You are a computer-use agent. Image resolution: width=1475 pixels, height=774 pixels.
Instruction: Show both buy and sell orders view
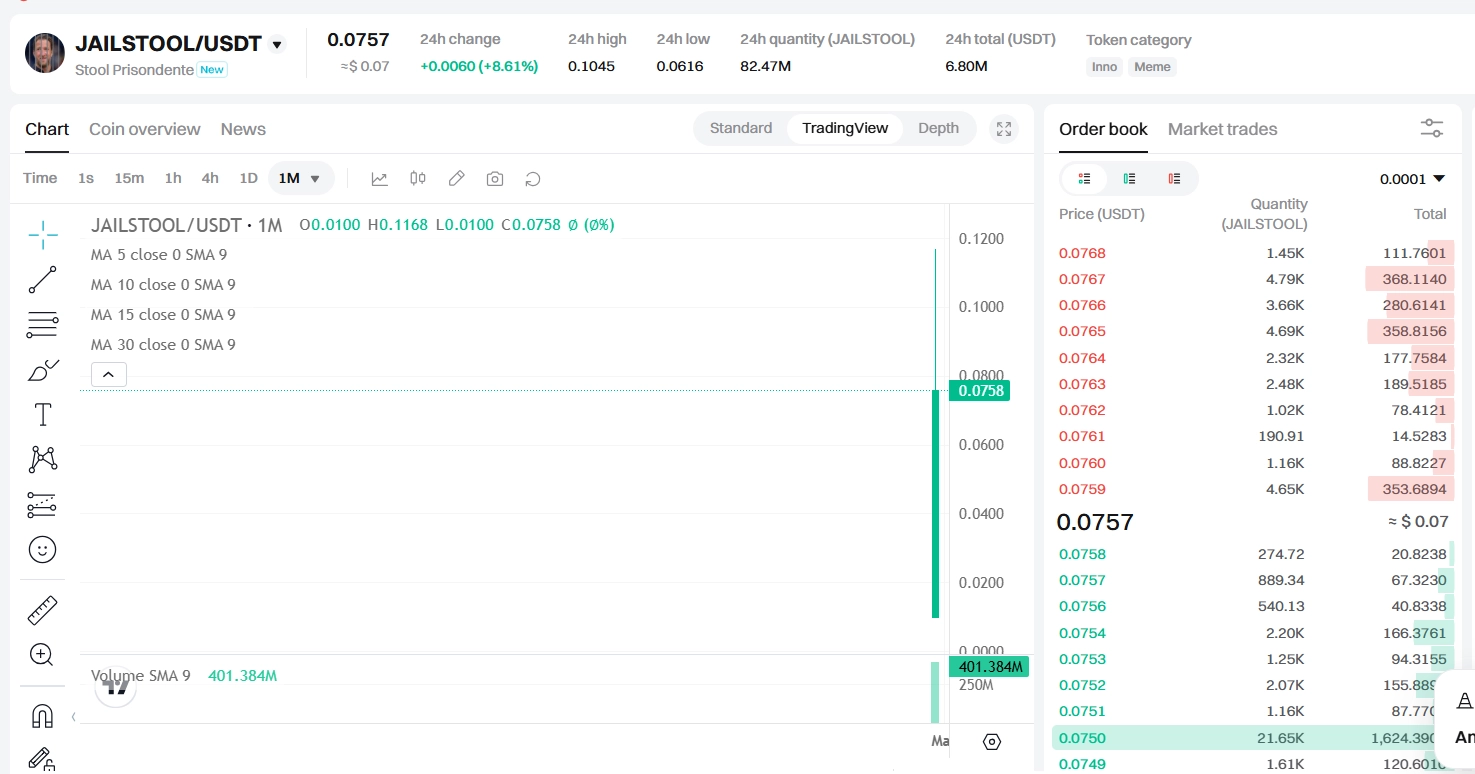(1084, 179)
